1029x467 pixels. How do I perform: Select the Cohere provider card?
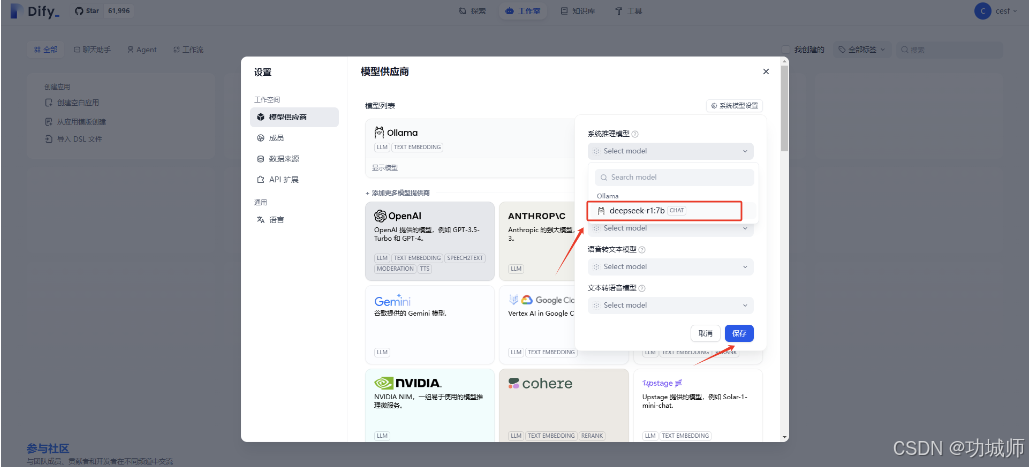564,405
